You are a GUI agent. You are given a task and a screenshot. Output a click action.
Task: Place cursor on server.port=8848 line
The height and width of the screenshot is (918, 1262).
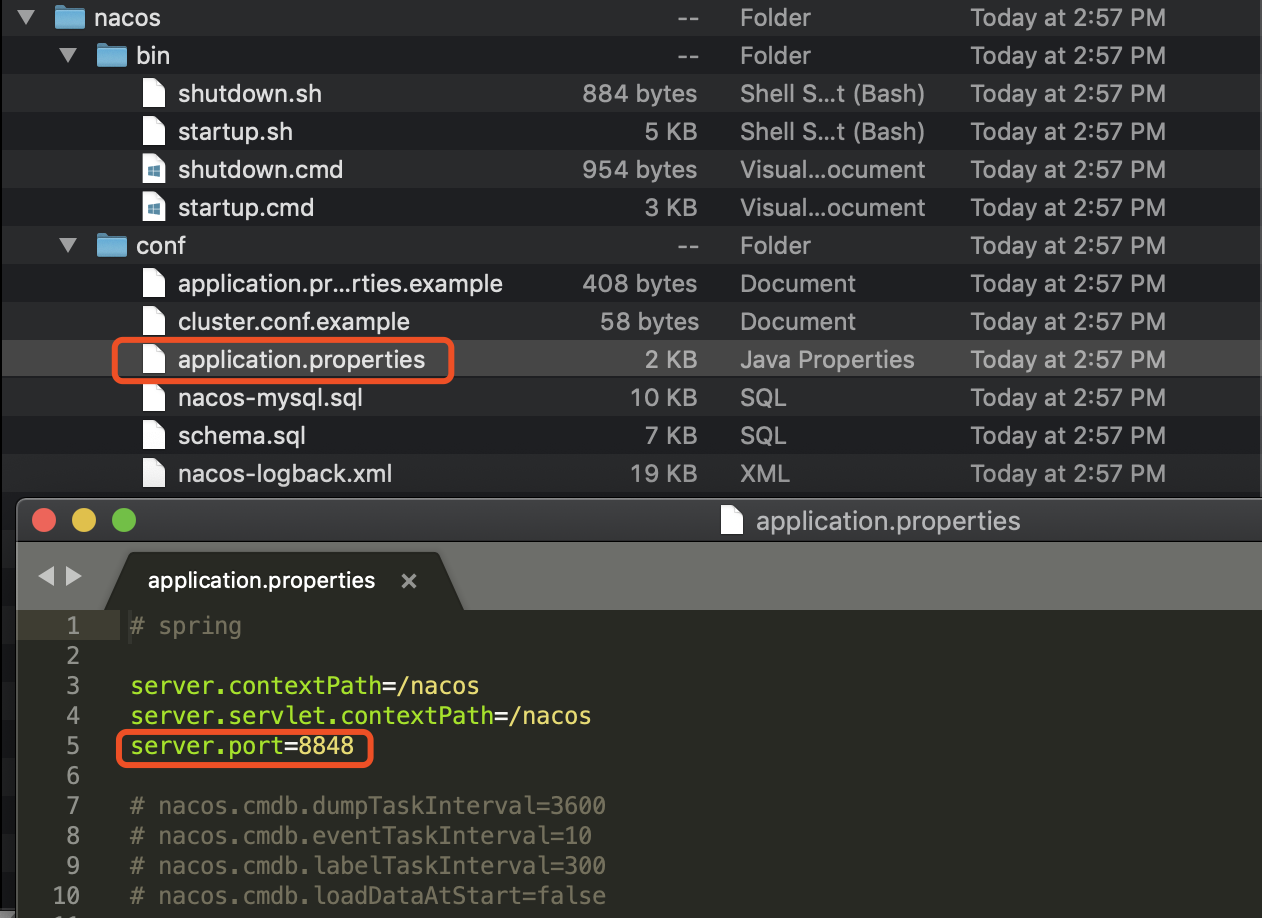242,746
